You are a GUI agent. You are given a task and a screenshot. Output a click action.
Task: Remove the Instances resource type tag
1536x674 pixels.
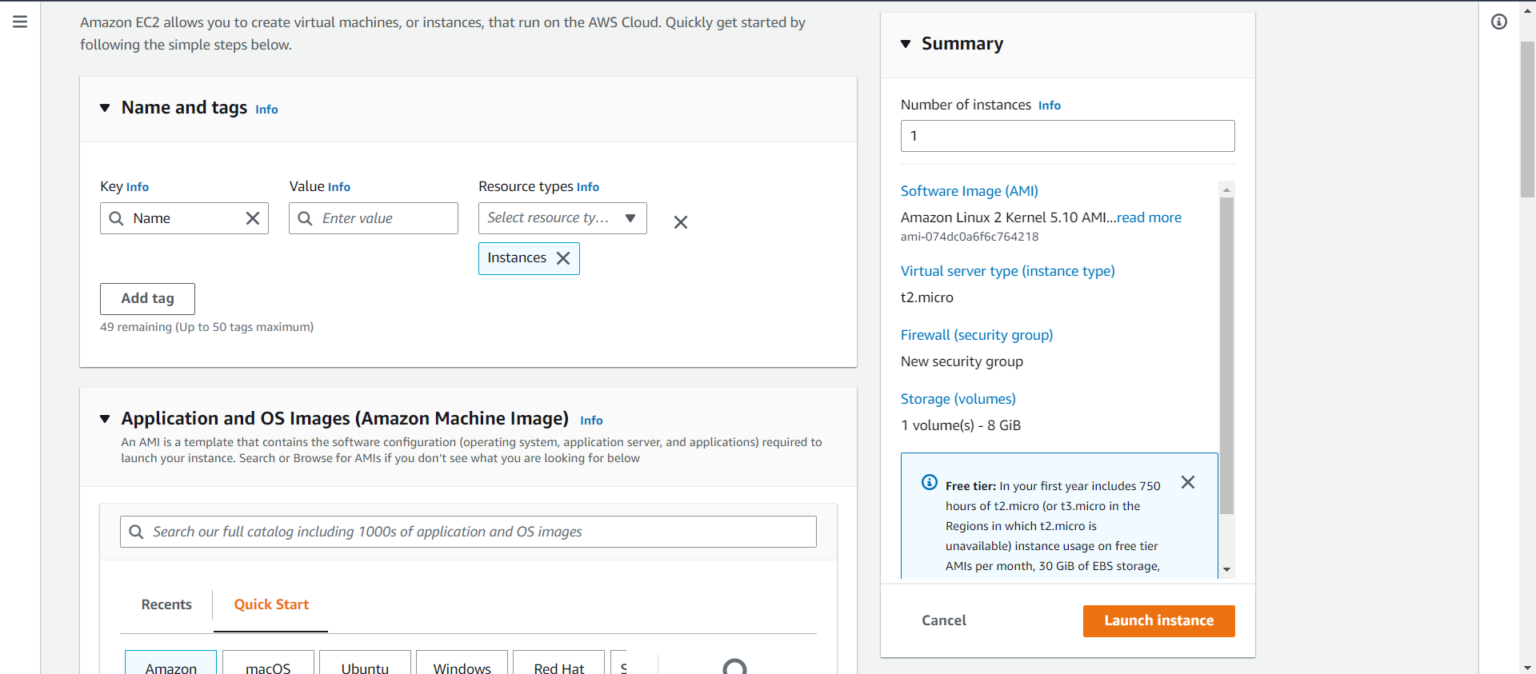563,258
